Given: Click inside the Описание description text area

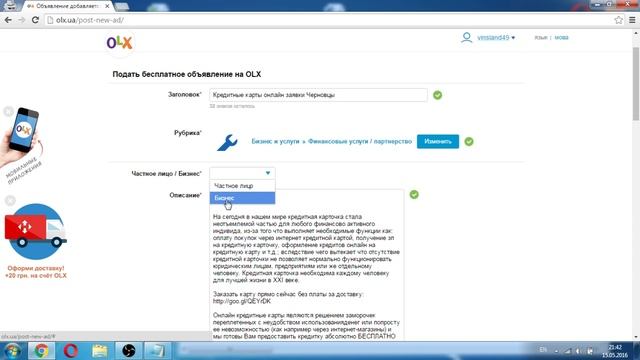Looking at the screenshot, I should click(x=307, y=265).
